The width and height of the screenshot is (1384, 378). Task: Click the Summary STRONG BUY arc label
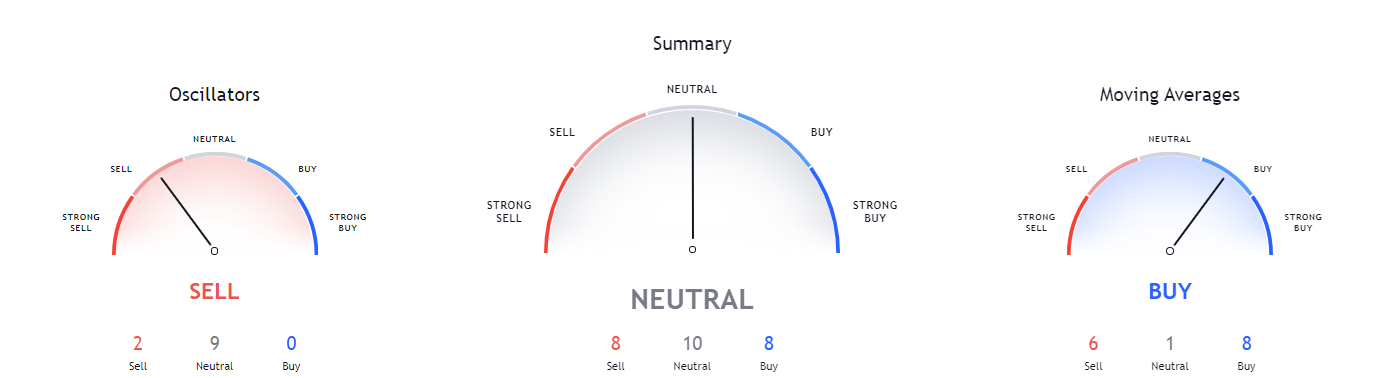pos(875,211)
